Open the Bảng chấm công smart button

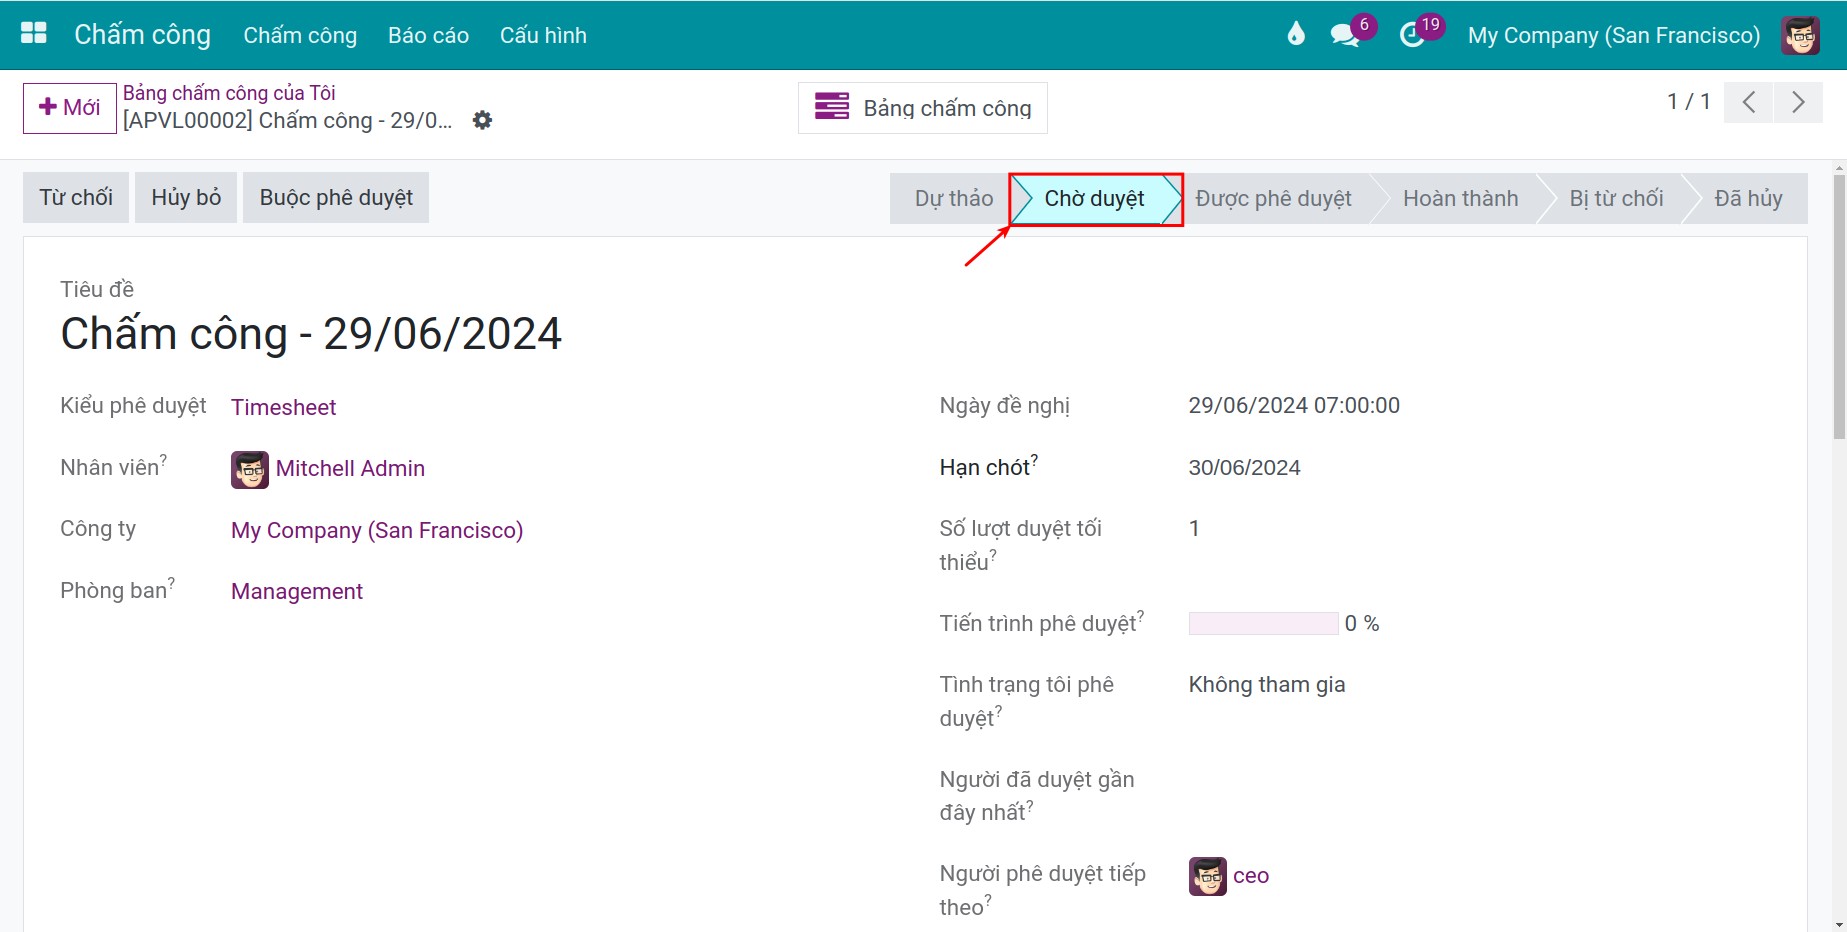point(922,108)
